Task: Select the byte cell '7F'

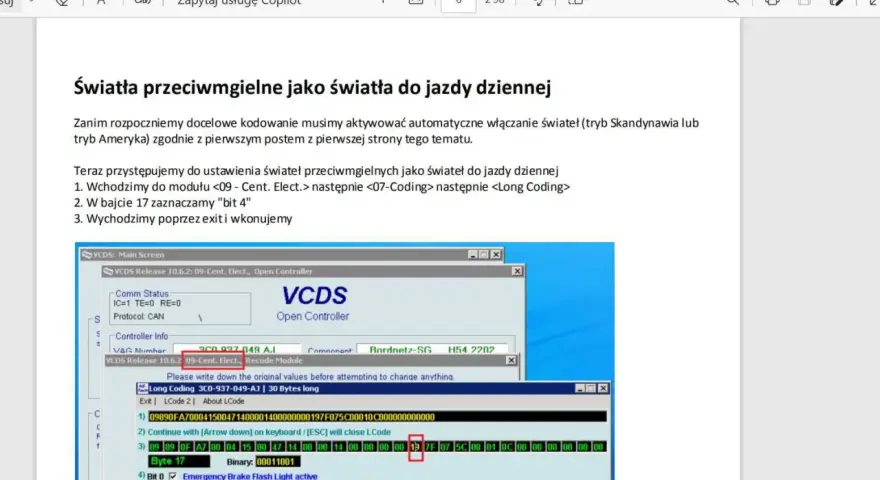Action: pyautogui.click(x=430, y=447)
